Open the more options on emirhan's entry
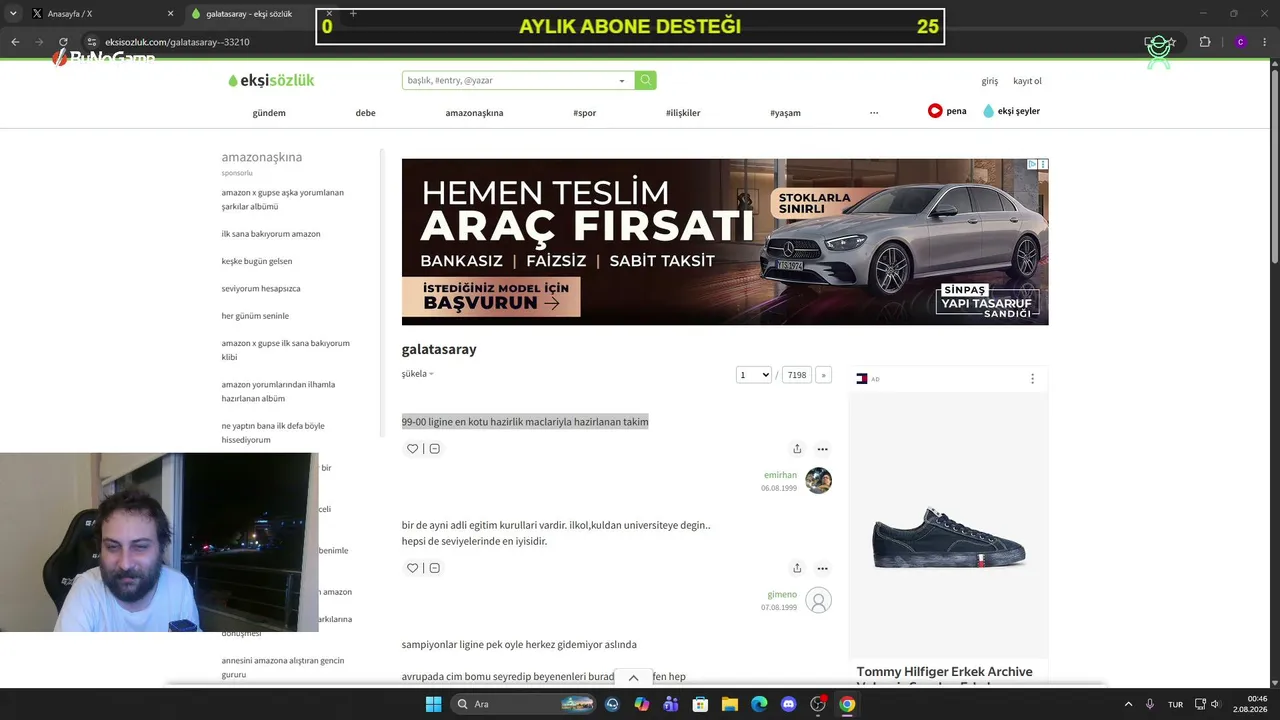The height and width of the screenshot is (720, 1280). point(822,449)
